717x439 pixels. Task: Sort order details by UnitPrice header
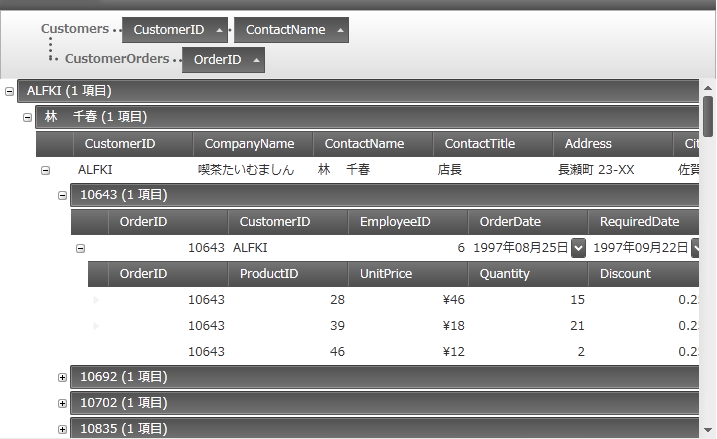386,274
